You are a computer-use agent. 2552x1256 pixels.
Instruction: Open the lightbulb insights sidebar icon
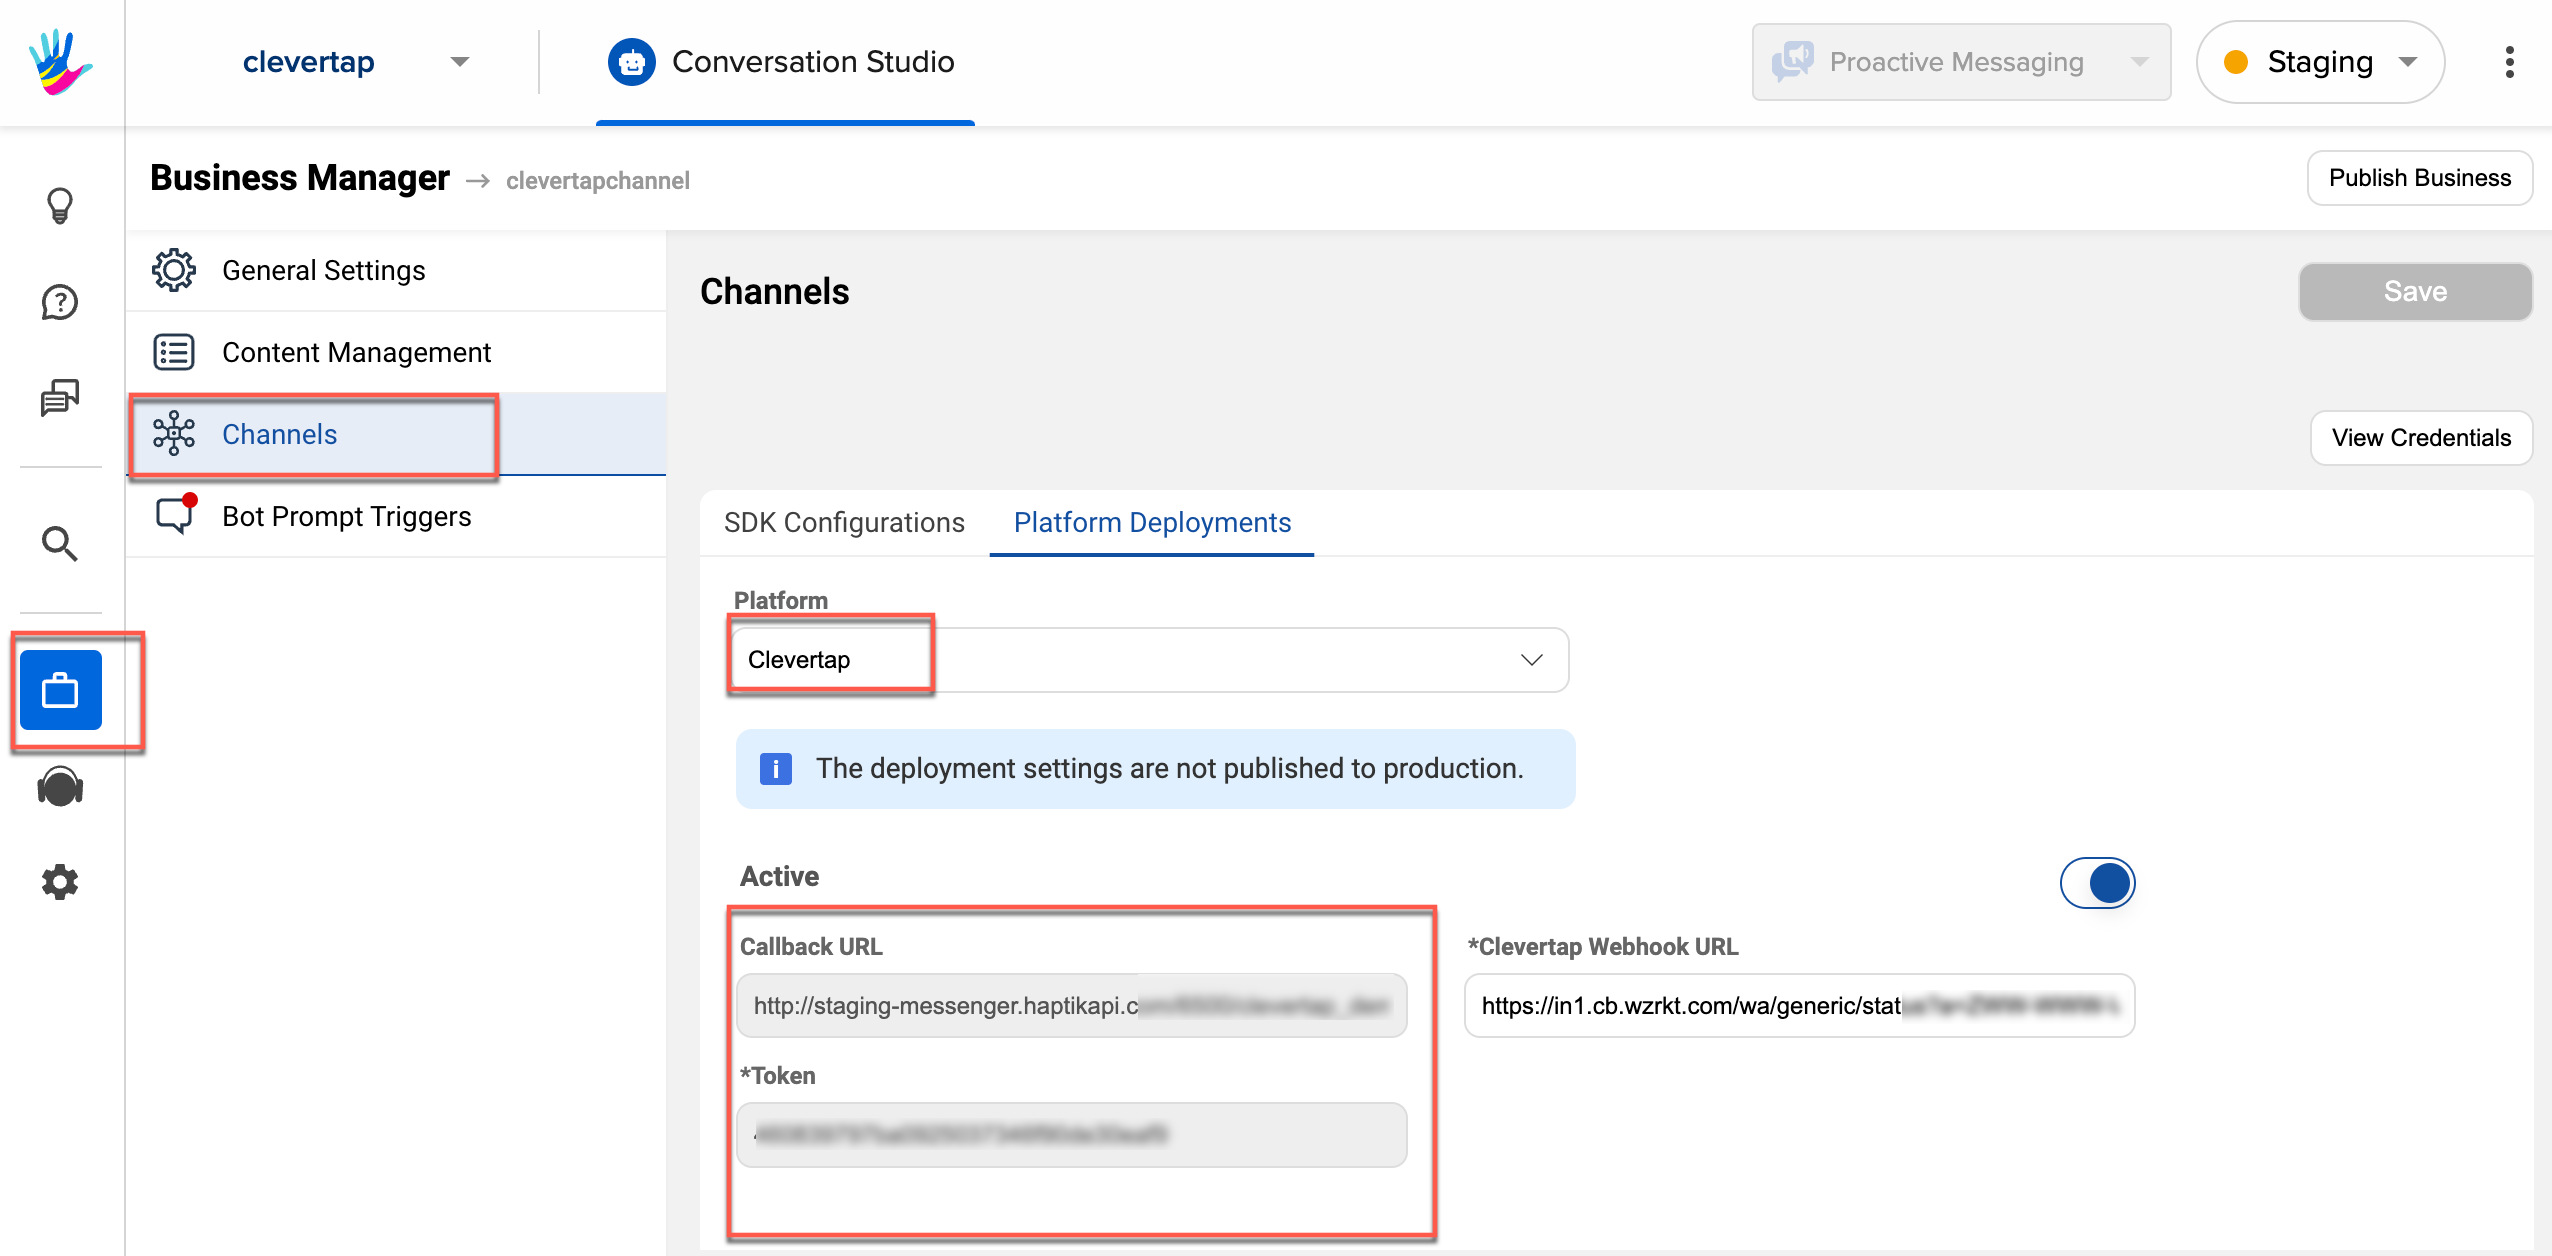click(x=60, y=205)
